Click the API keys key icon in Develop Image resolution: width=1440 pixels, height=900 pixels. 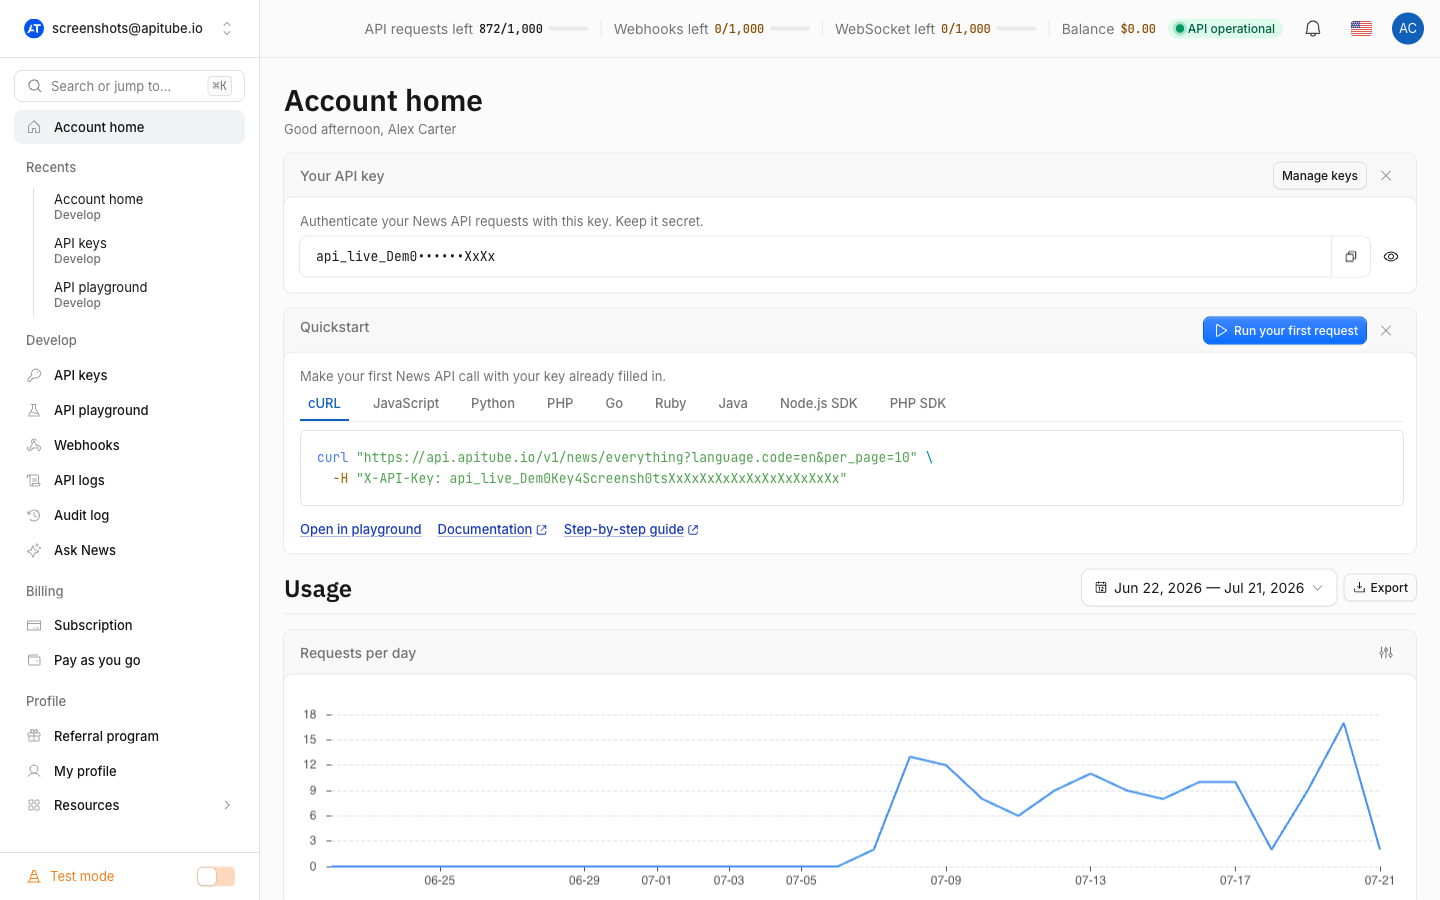tap(34, 375)
